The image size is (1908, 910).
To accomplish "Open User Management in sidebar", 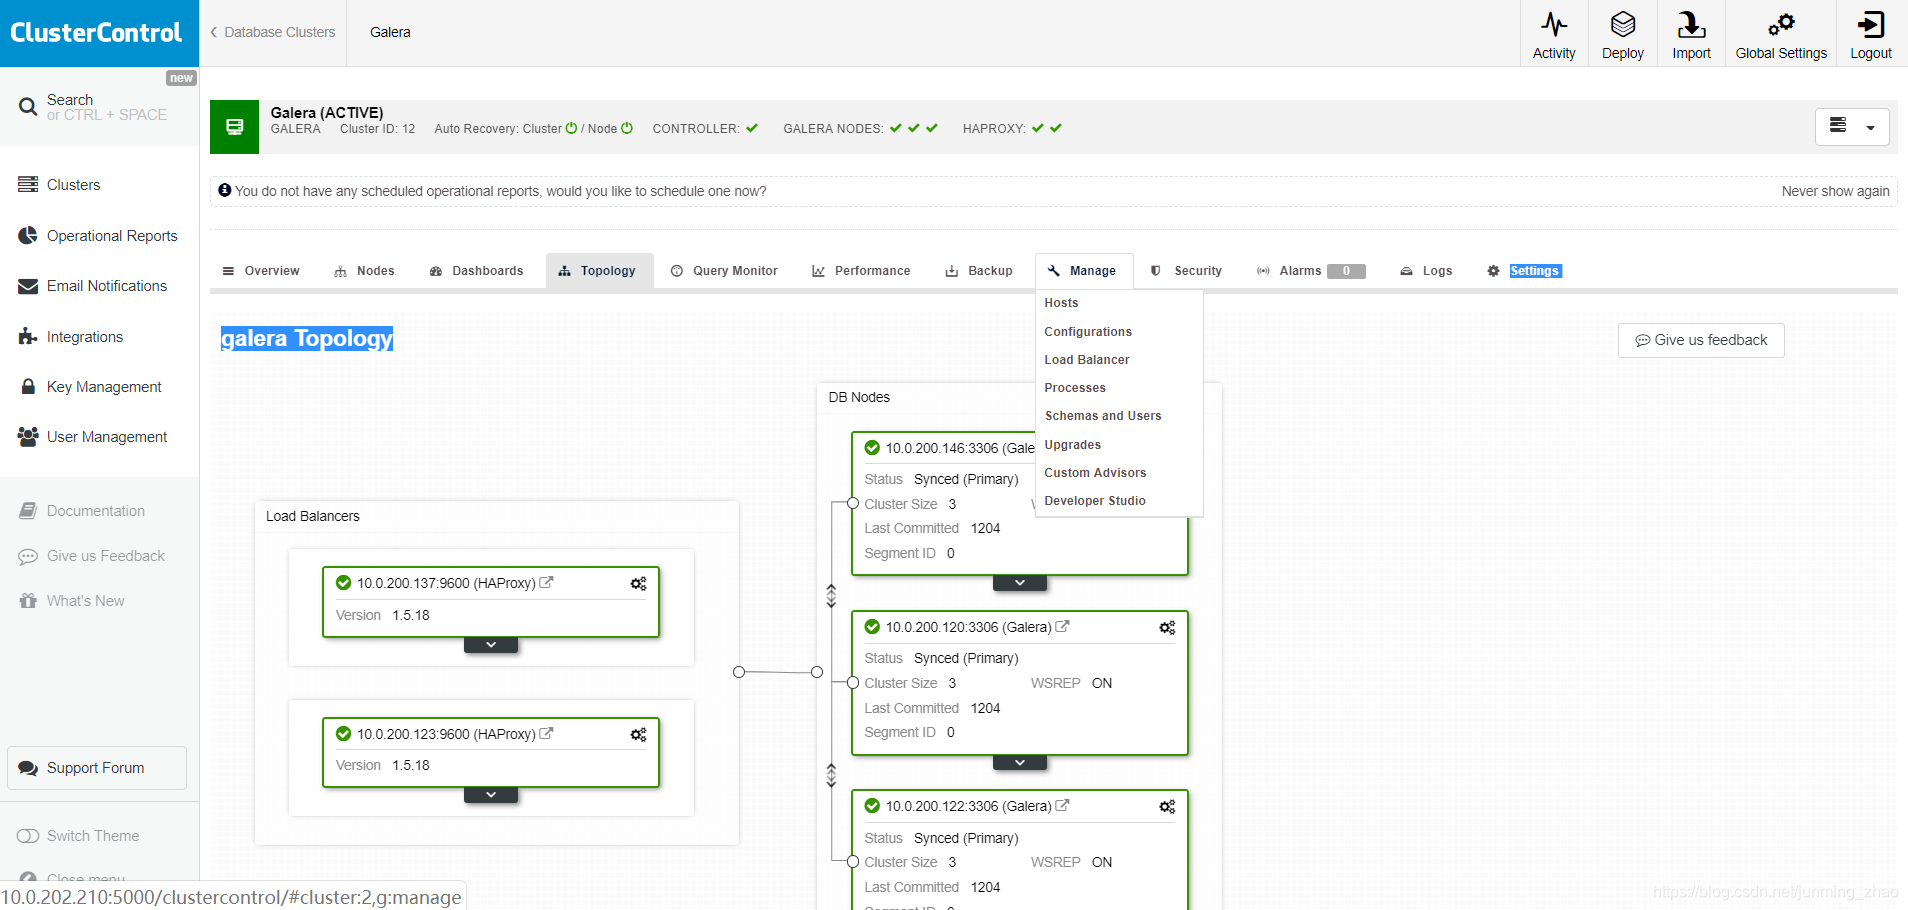I will coord(93,437).
